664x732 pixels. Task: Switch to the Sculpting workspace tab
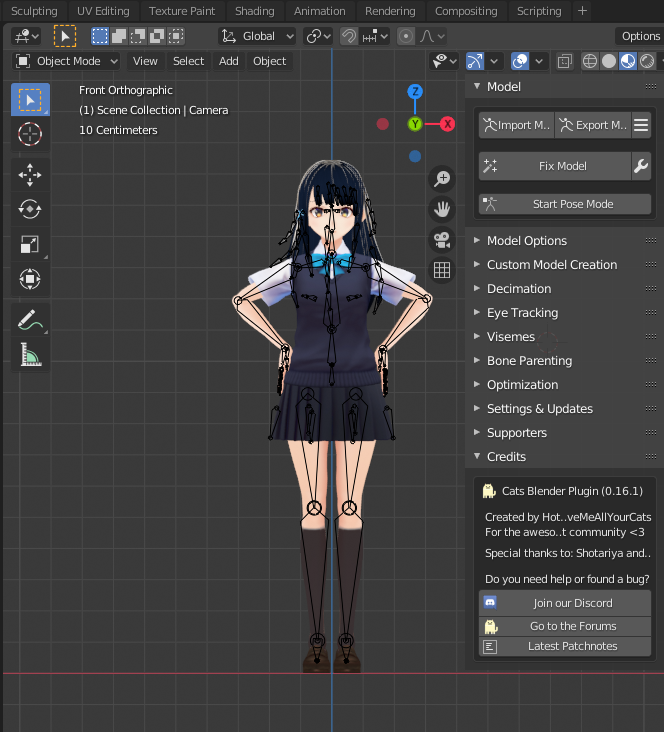pos(34,11)
